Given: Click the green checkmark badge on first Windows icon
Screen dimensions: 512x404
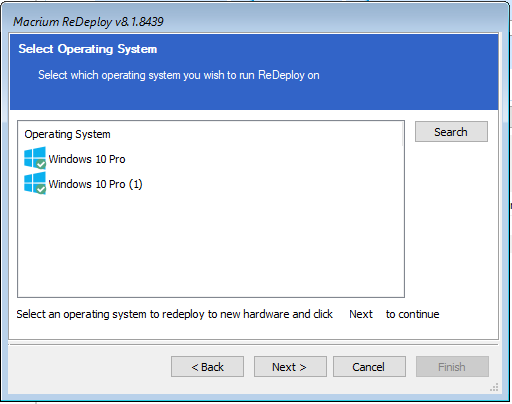Looking at the screenshot, I should pos(41,164).
